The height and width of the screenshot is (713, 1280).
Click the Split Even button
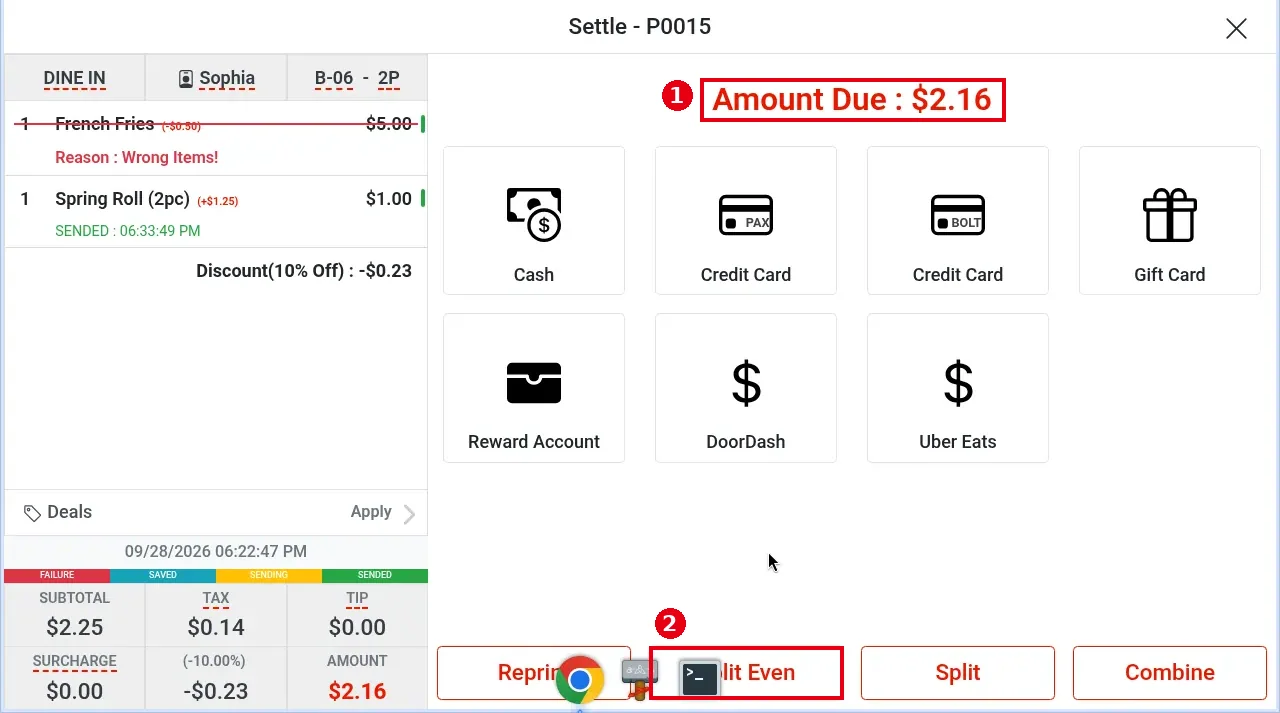pyautogui.click(x=746, y=672)
